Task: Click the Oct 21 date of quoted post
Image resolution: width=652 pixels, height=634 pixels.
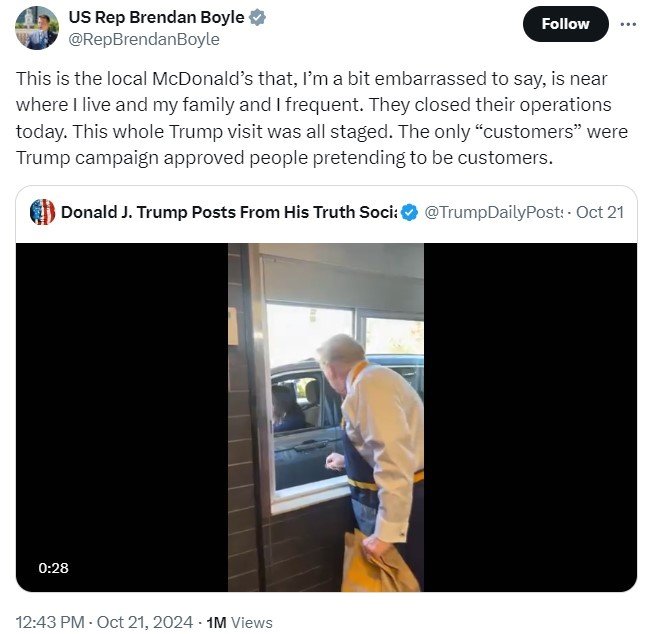Action: coord(600,212)
